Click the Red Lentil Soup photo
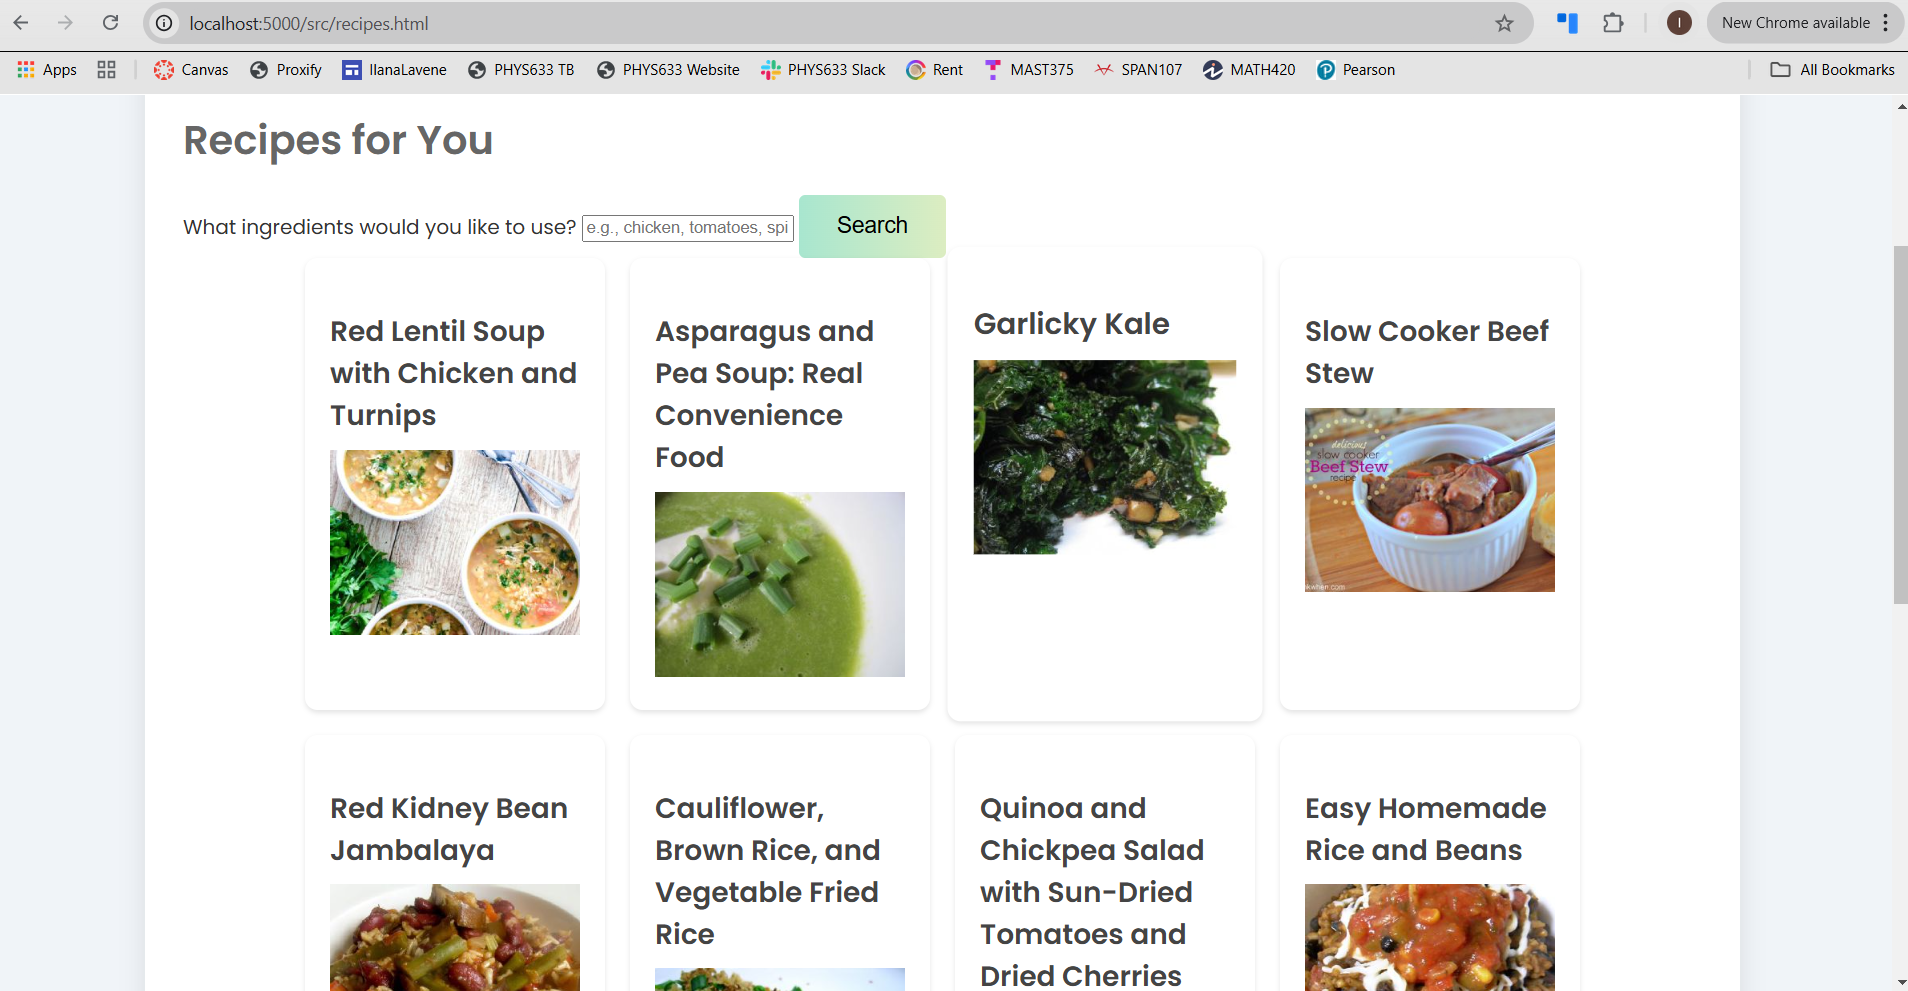1908x991 pixels. [455, 542]
